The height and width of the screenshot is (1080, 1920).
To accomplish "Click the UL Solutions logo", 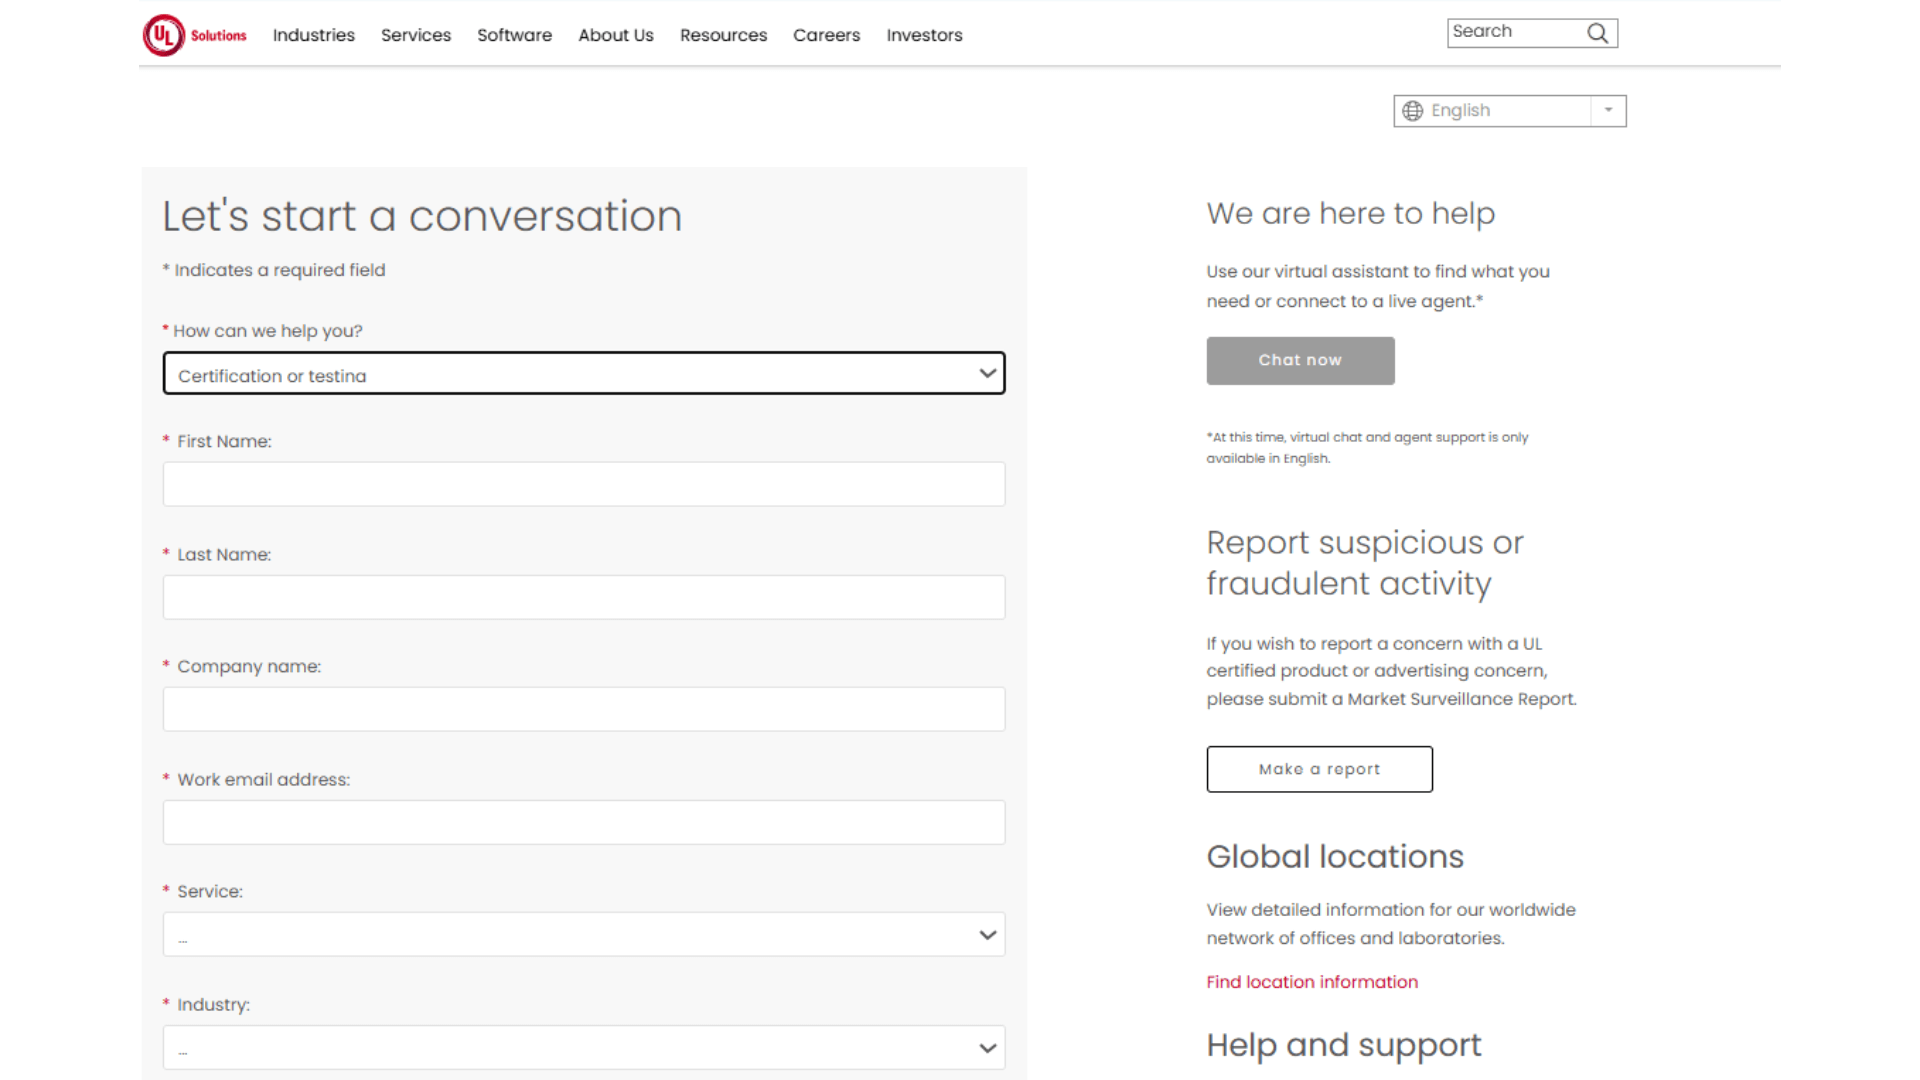I will (x=194, y=35).
